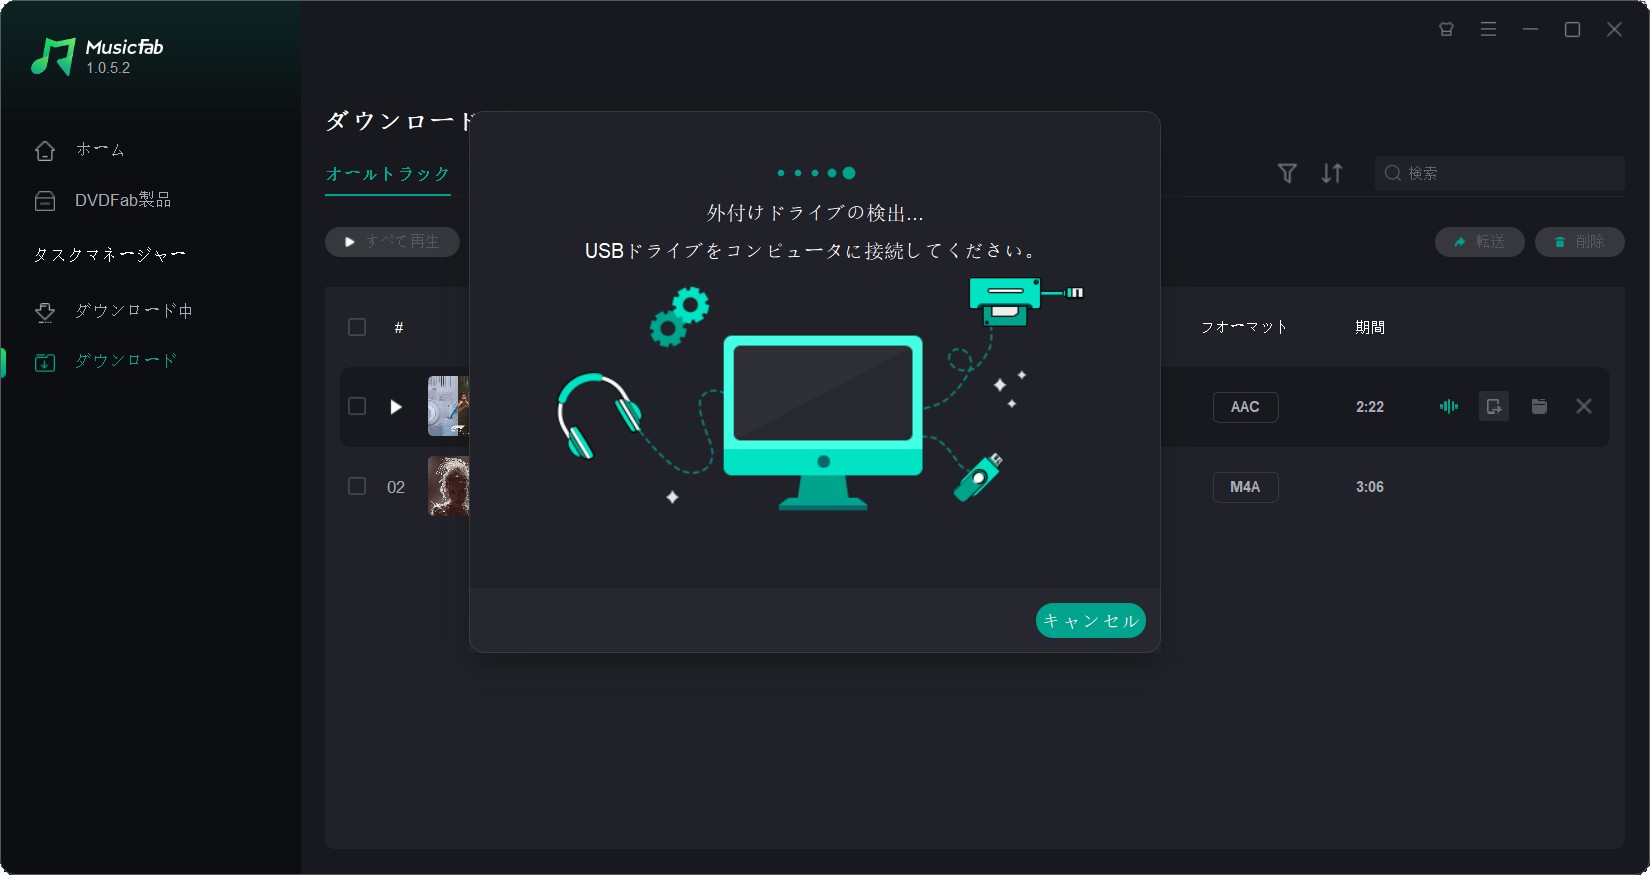Open the ダウンロード中 downloading list
1650x875 pixels.
coord(133,311)
